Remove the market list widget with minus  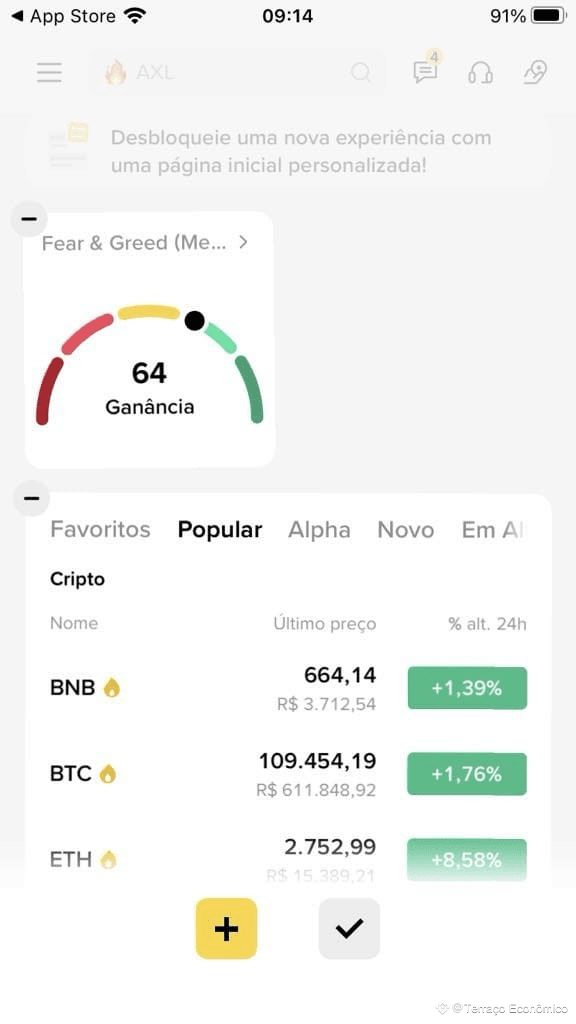(31, 498)
